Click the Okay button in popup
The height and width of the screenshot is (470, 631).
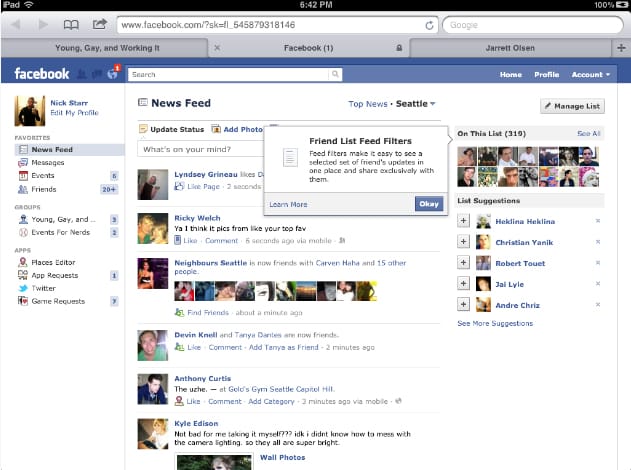(429, 204)
